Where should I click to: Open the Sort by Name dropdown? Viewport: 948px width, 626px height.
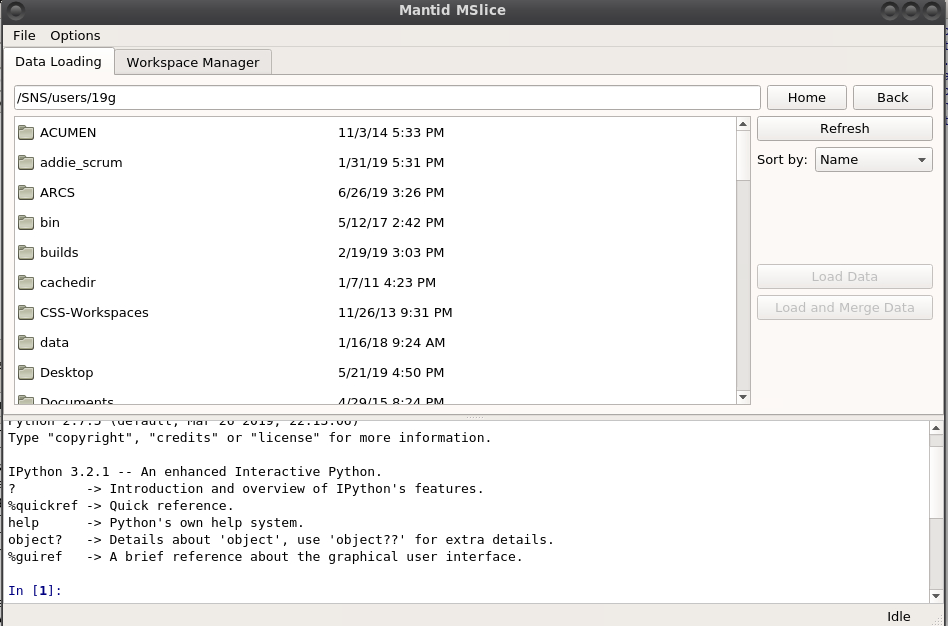tap(873, 160)
